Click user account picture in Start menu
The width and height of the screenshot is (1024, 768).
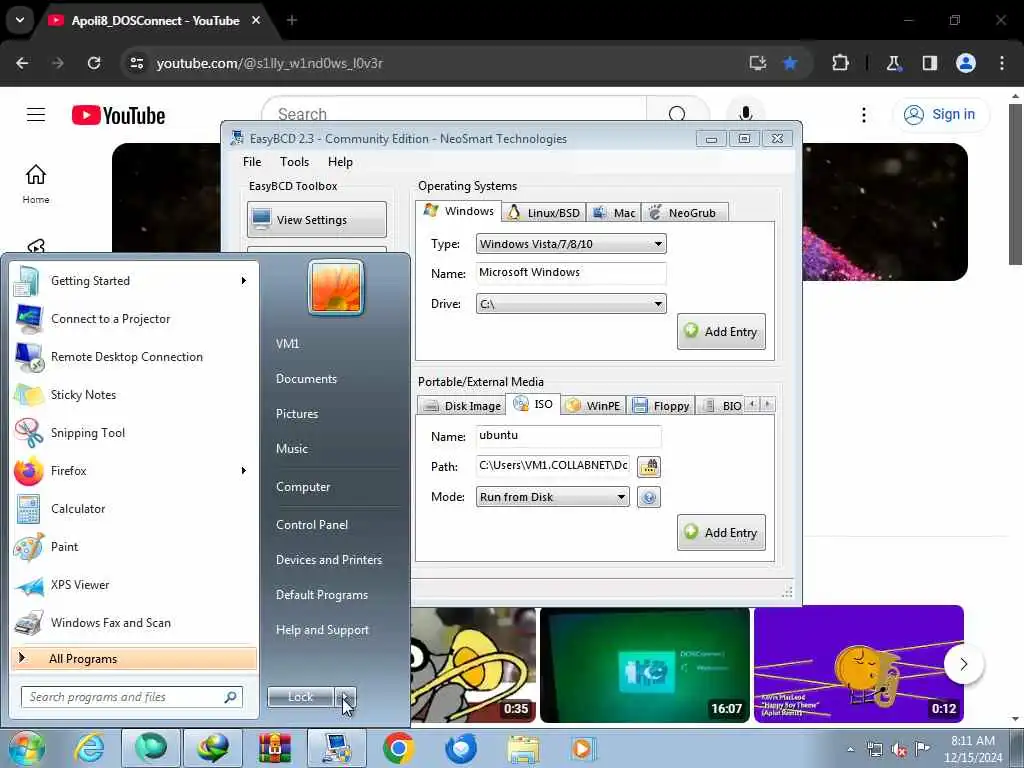336,287
